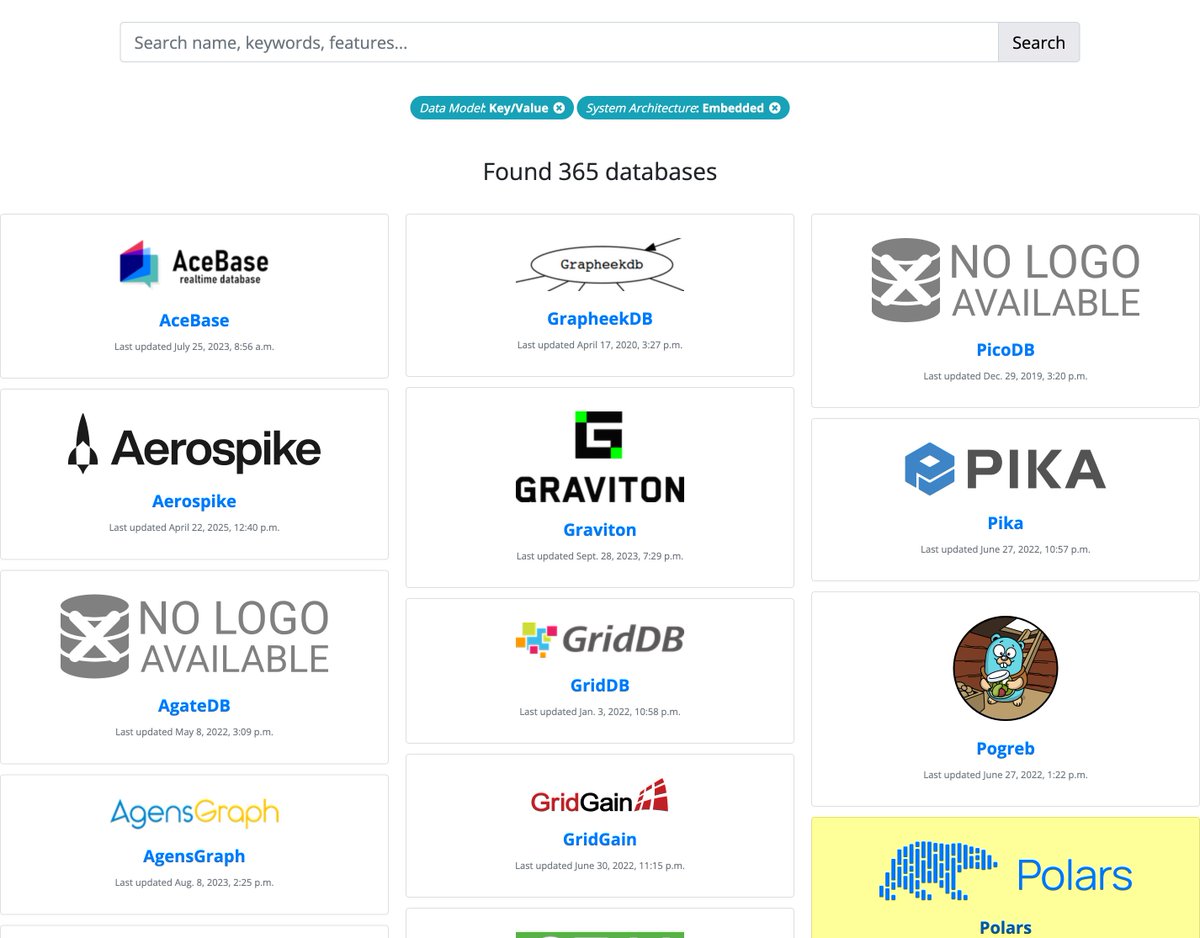
Task: Click the GridGain logo
Action: coord(600,795)
